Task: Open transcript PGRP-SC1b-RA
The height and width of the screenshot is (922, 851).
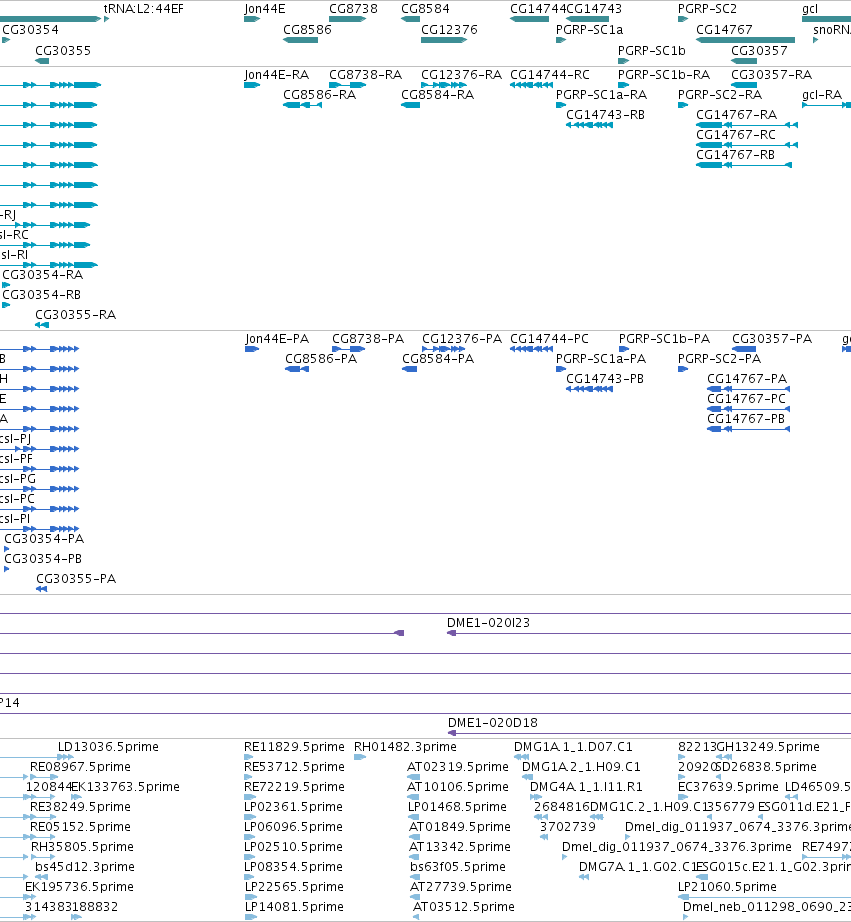Action: 664,75
